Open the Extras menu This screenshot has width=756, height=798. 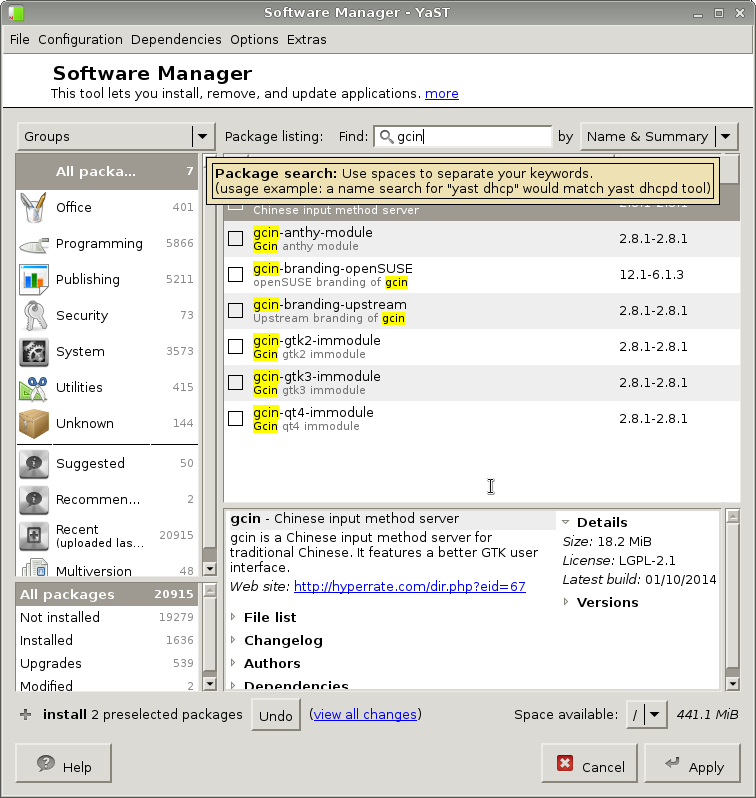306,39
